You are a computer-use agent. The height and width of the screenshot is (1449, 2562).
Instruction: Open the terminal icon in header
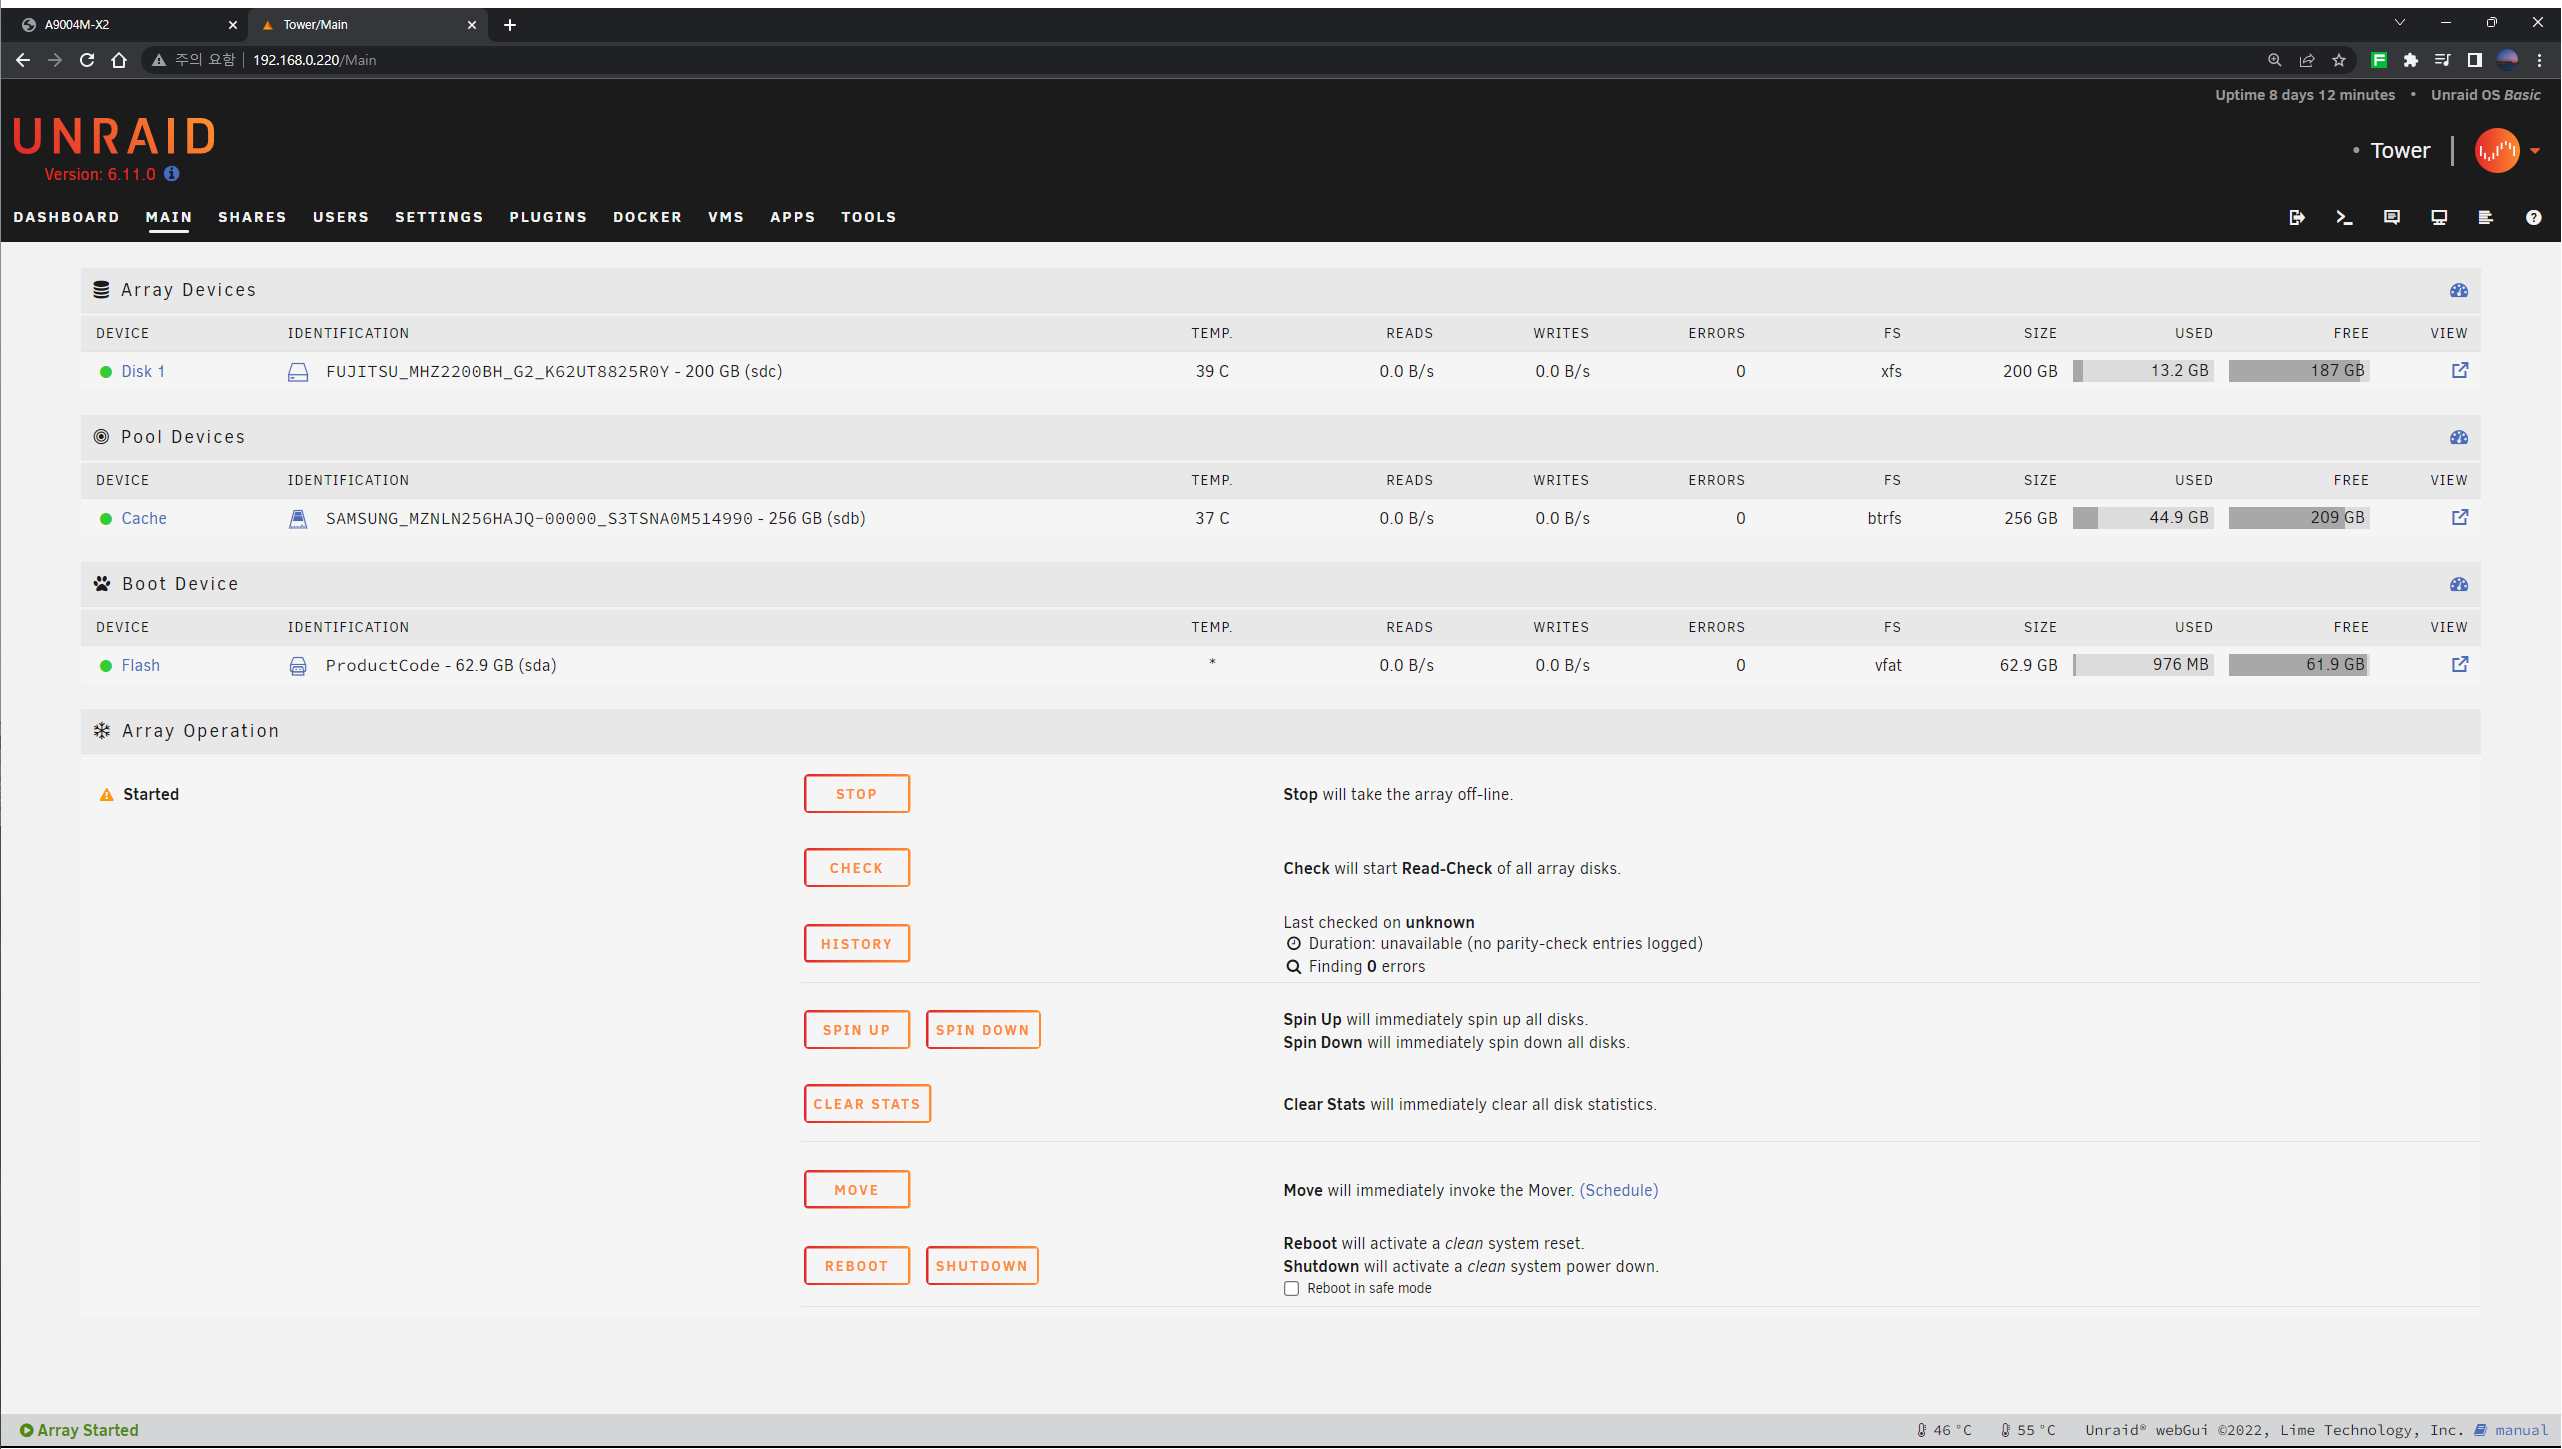point(2344,217)
